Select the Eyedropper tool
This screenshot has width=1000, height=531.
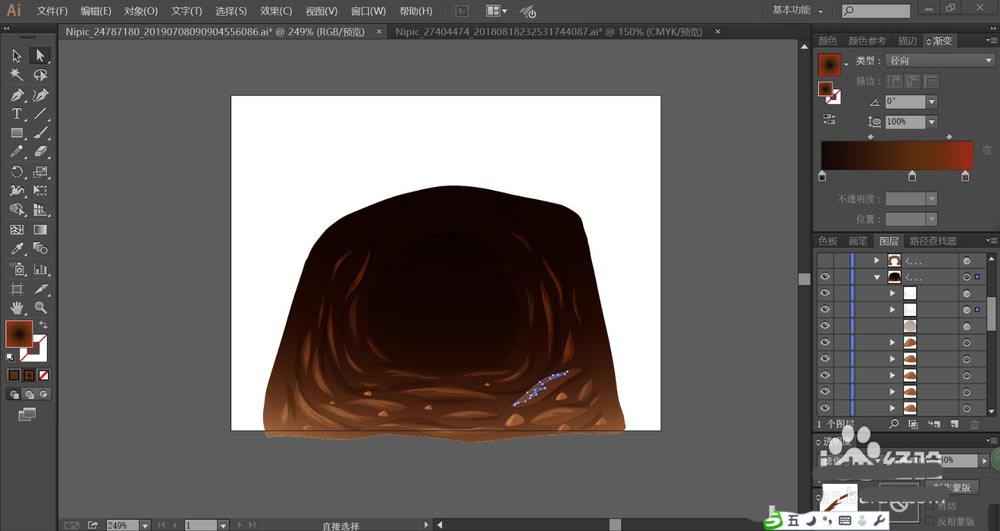17,249
